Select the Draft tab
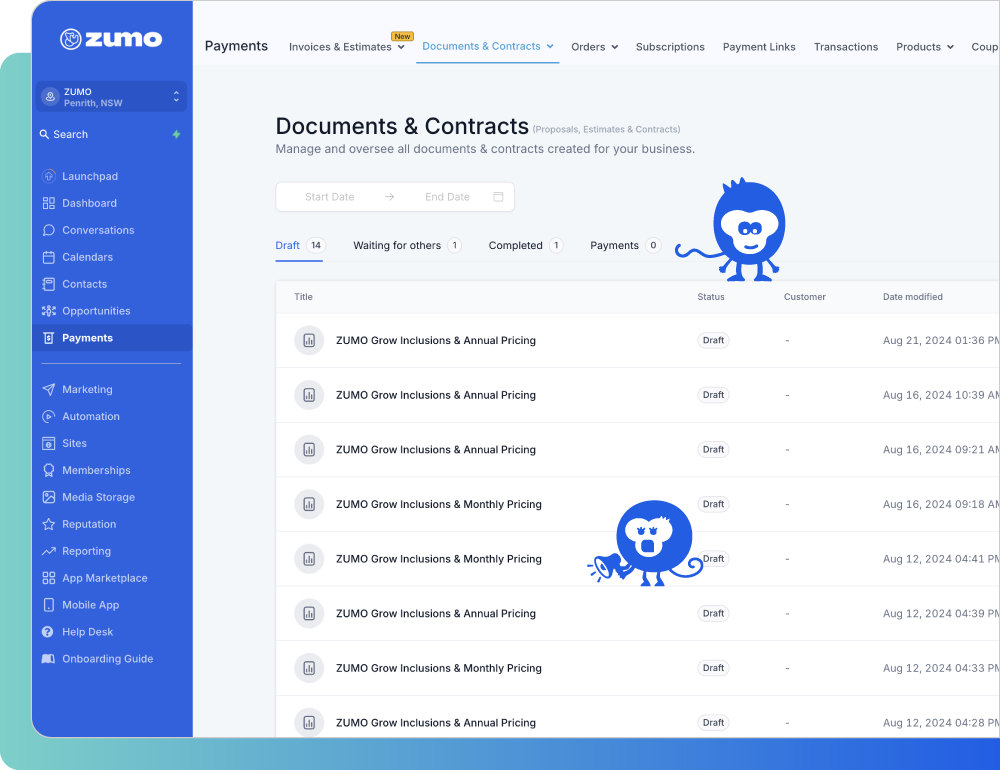Image resolution: width=1000 pixels, height=770 pixels. [300, 246]
